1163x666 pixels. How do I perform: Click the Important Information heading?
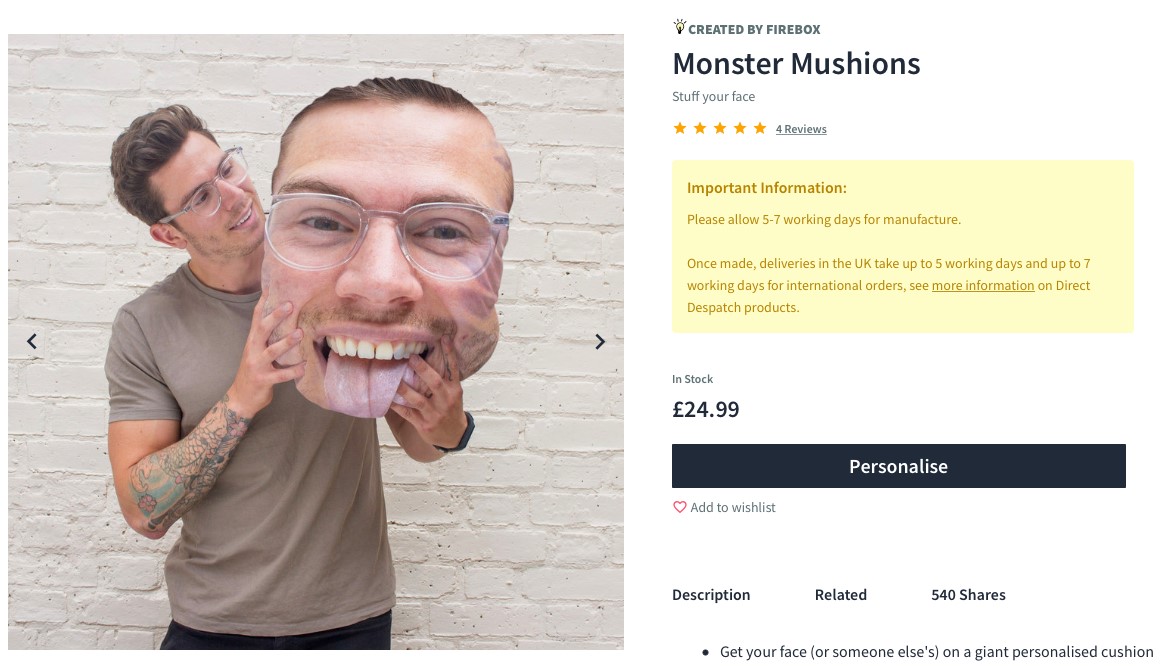(x=767, y=188)
